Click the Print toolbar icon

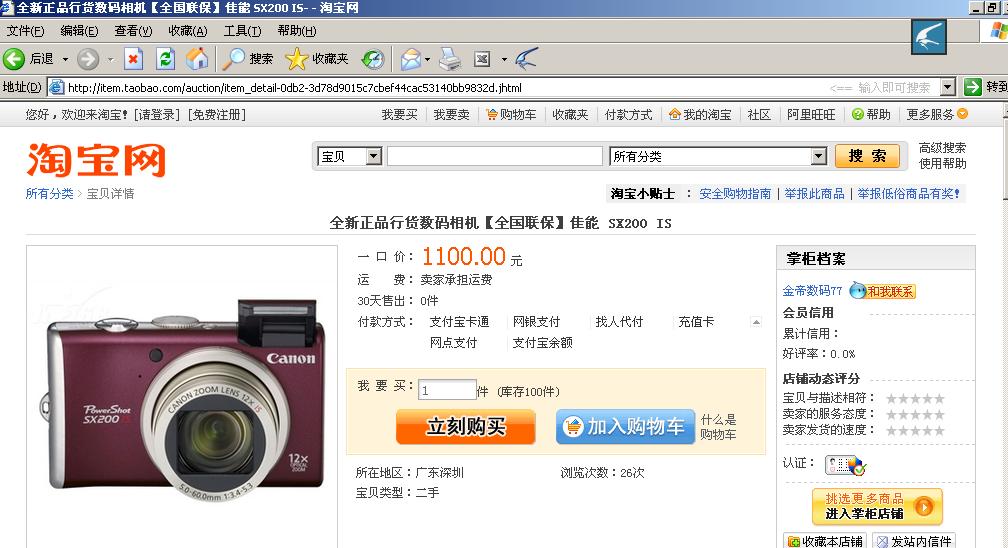click(x=450, y=59)
